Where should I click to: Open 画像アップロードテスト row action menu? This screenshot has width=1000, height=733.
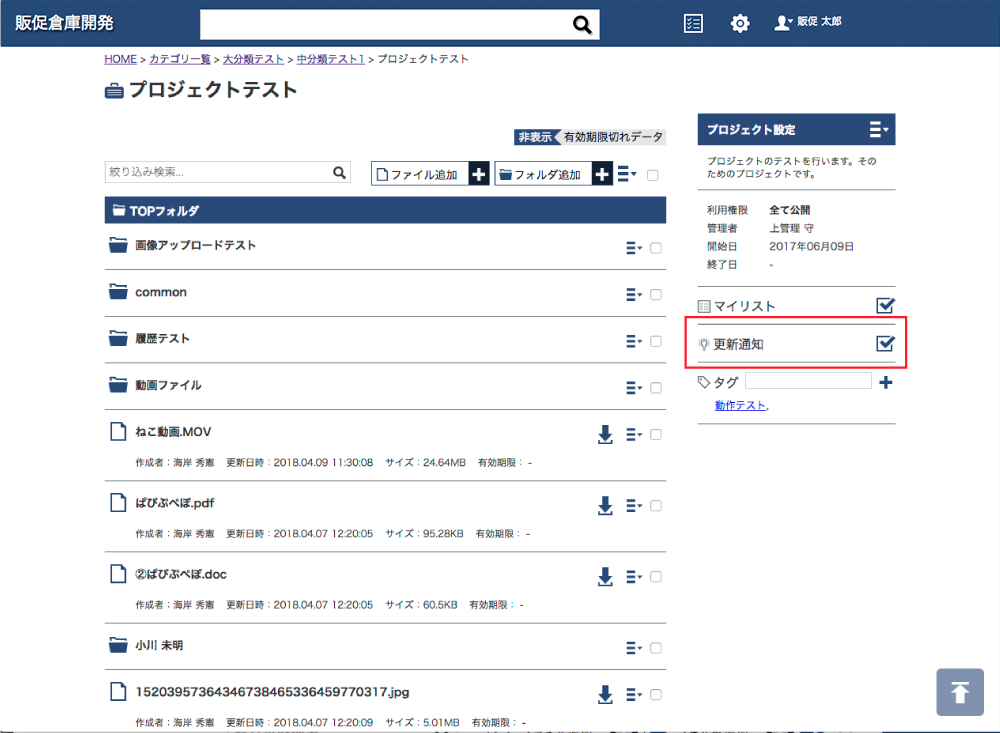[634, 248]
